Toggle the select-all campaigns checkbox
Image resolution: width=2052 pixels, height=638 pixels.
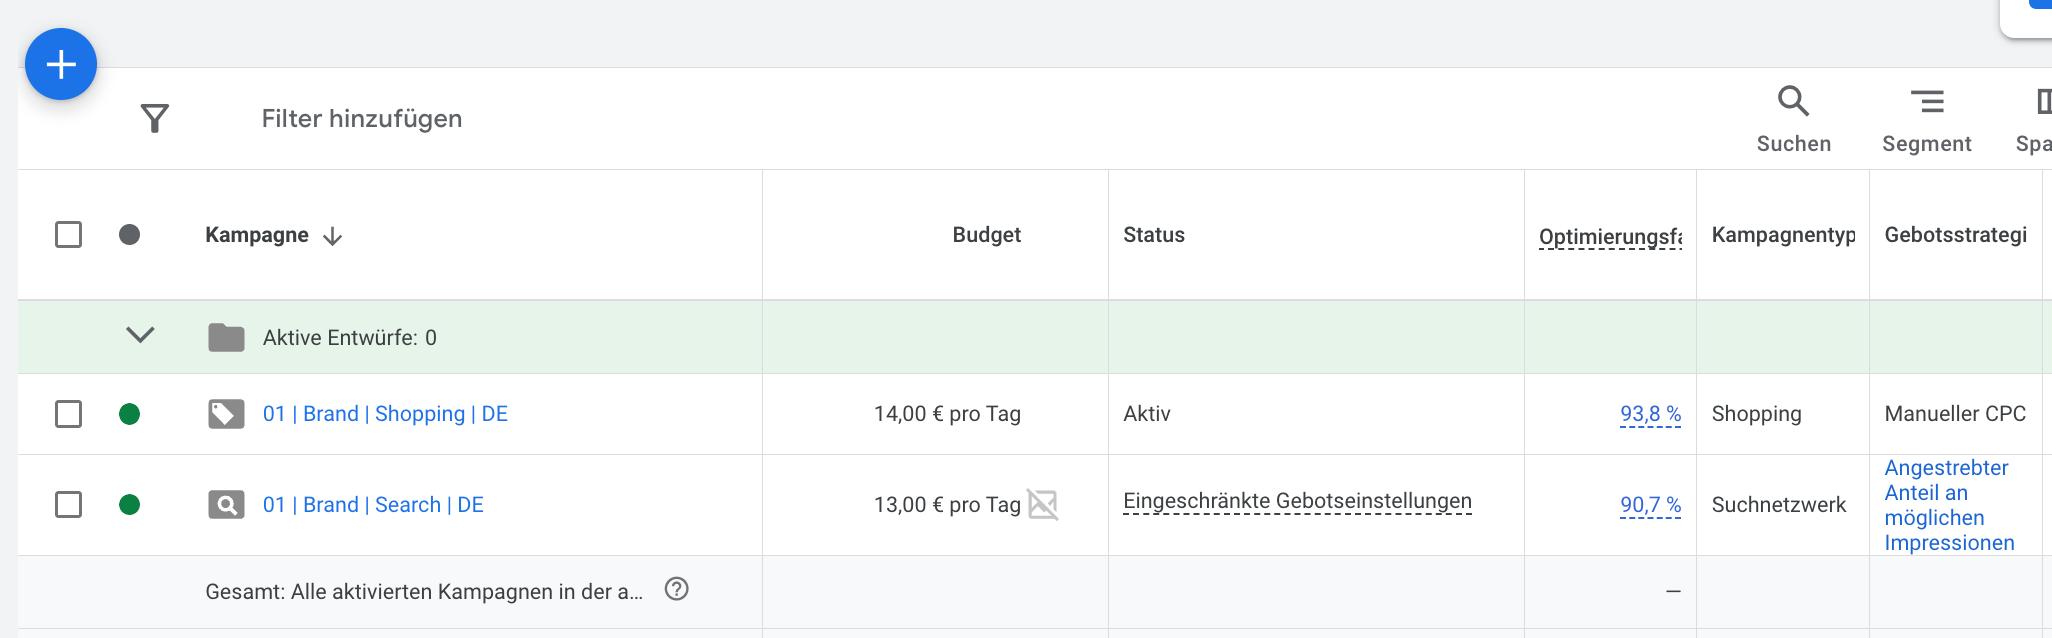[68, 235]
